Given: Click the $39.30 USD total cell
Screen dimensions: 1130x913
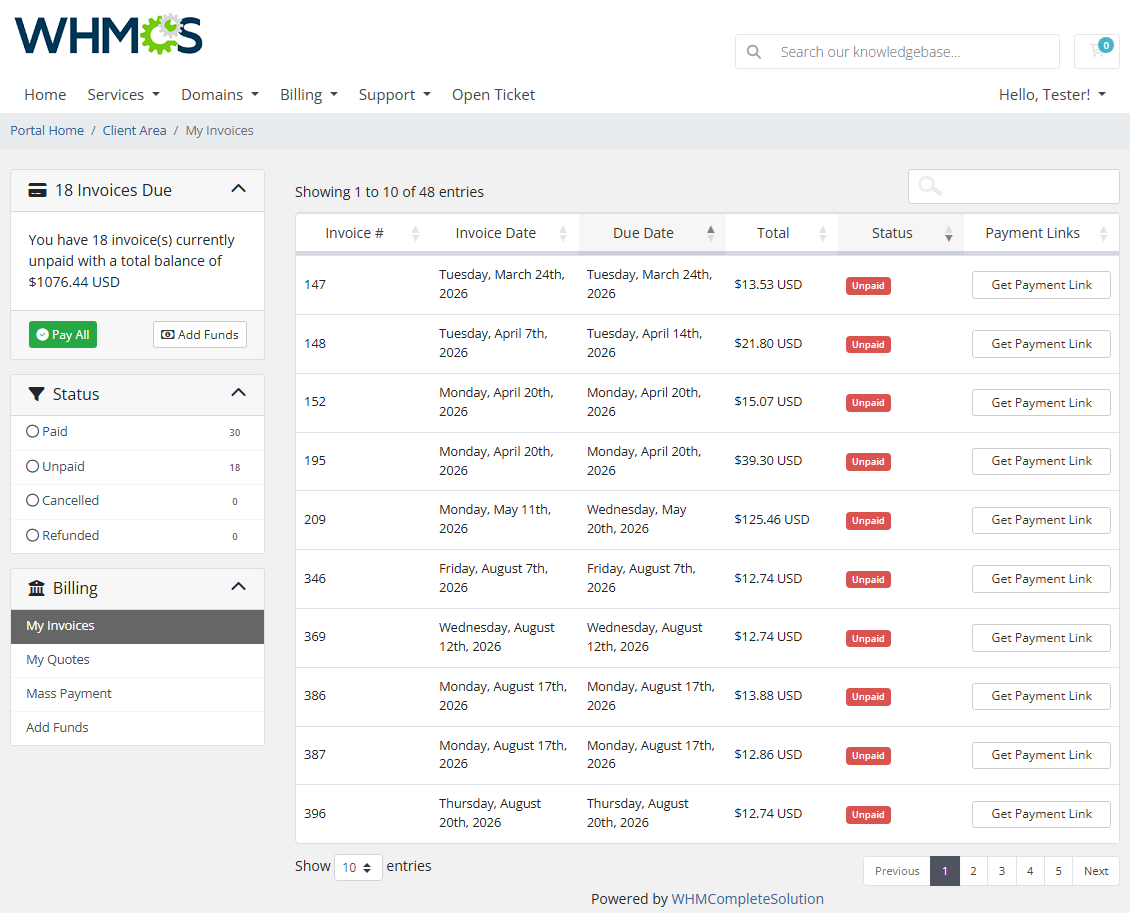Looking at the screenshot, I should click(x=768, y=460).
